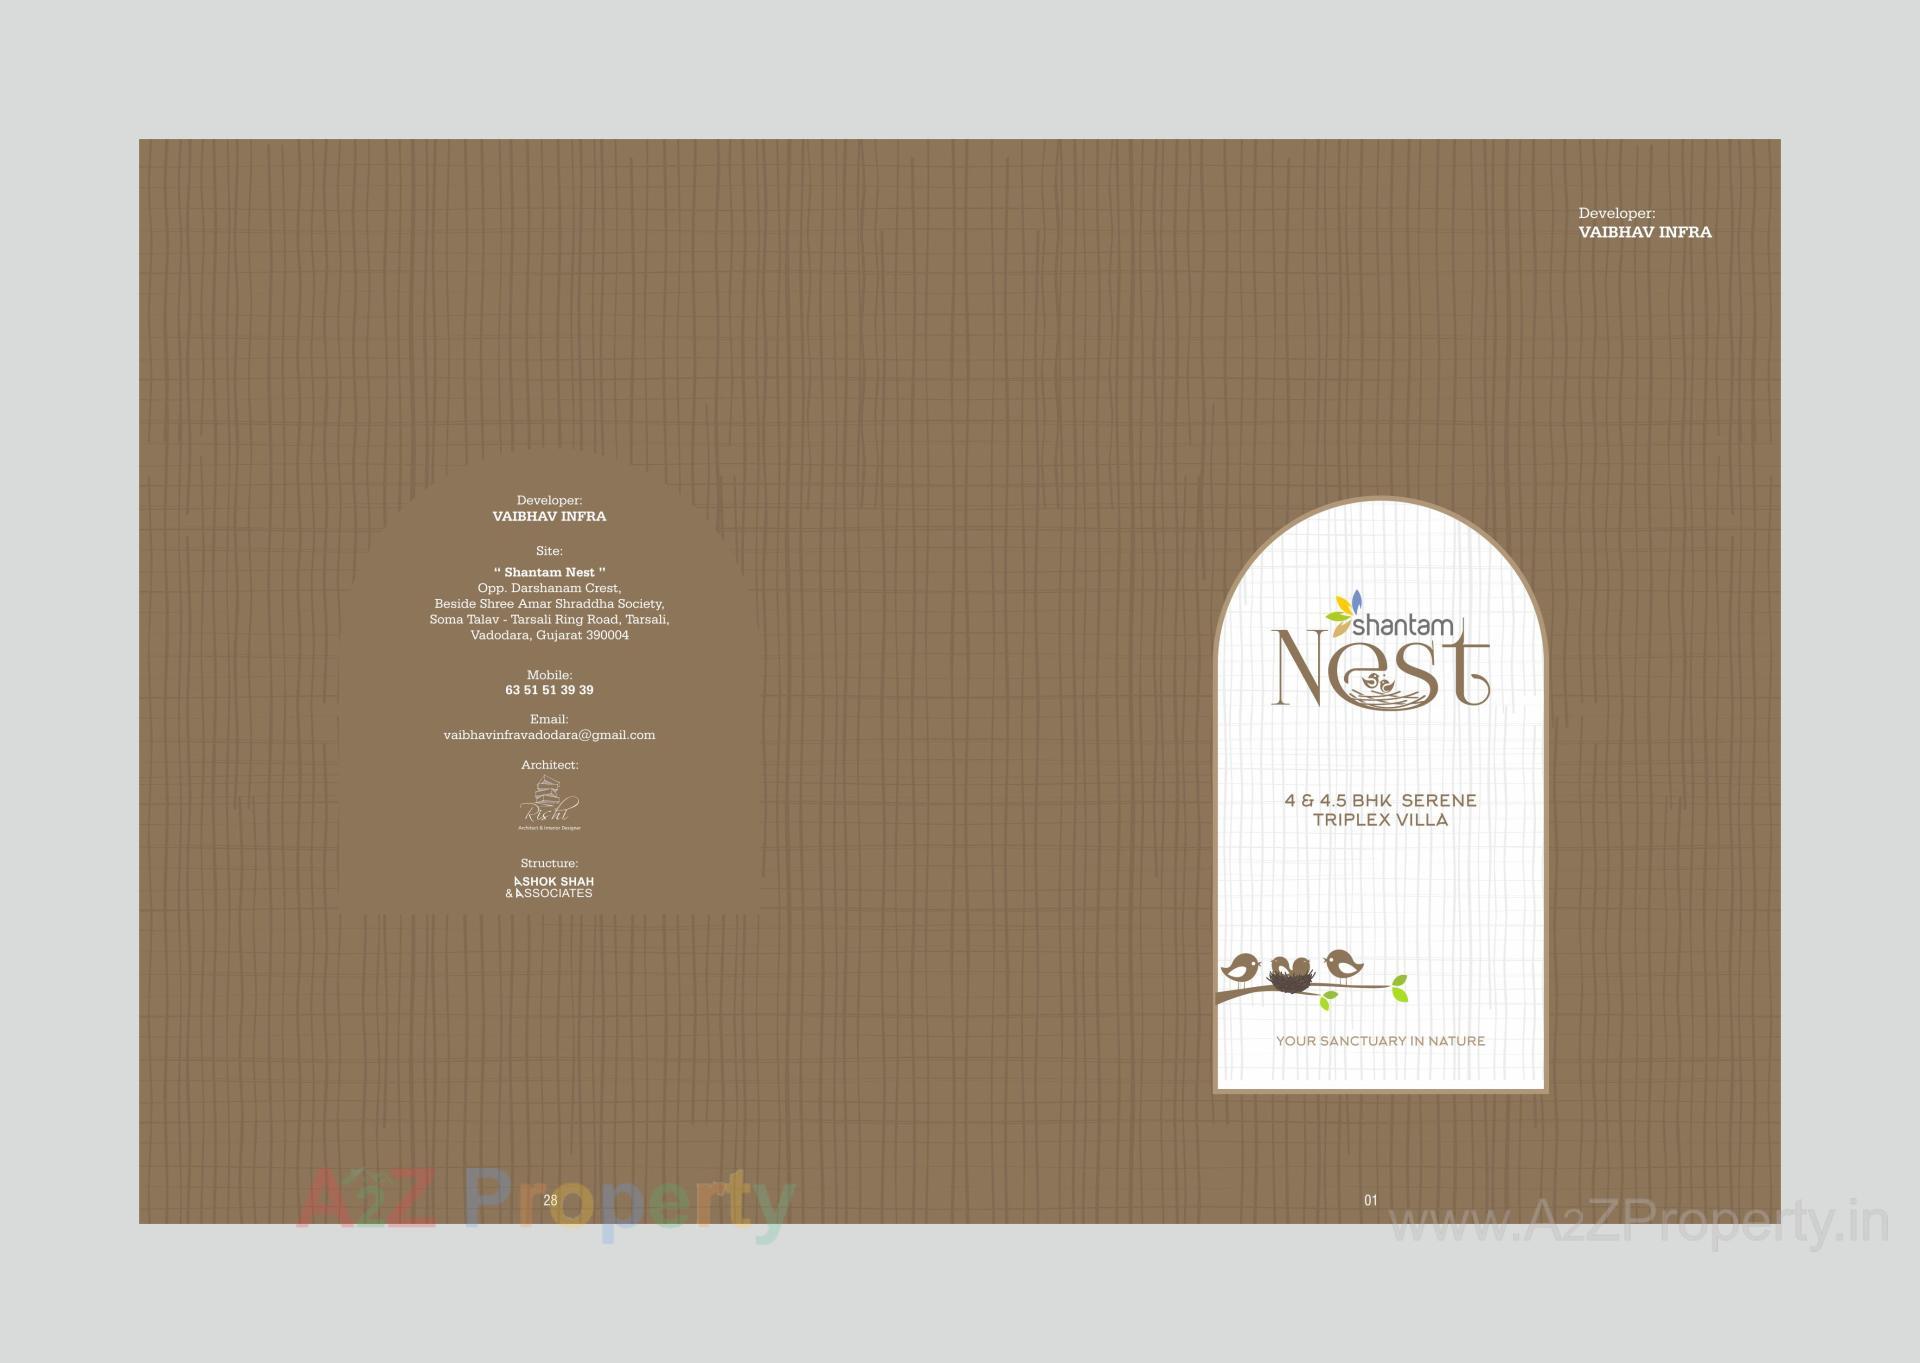Click the YOUR SANCTUARY IN NATURE tagline
Image resolution: width=1920 pixels, height=1363 pixels.
coord(1380,1040)
